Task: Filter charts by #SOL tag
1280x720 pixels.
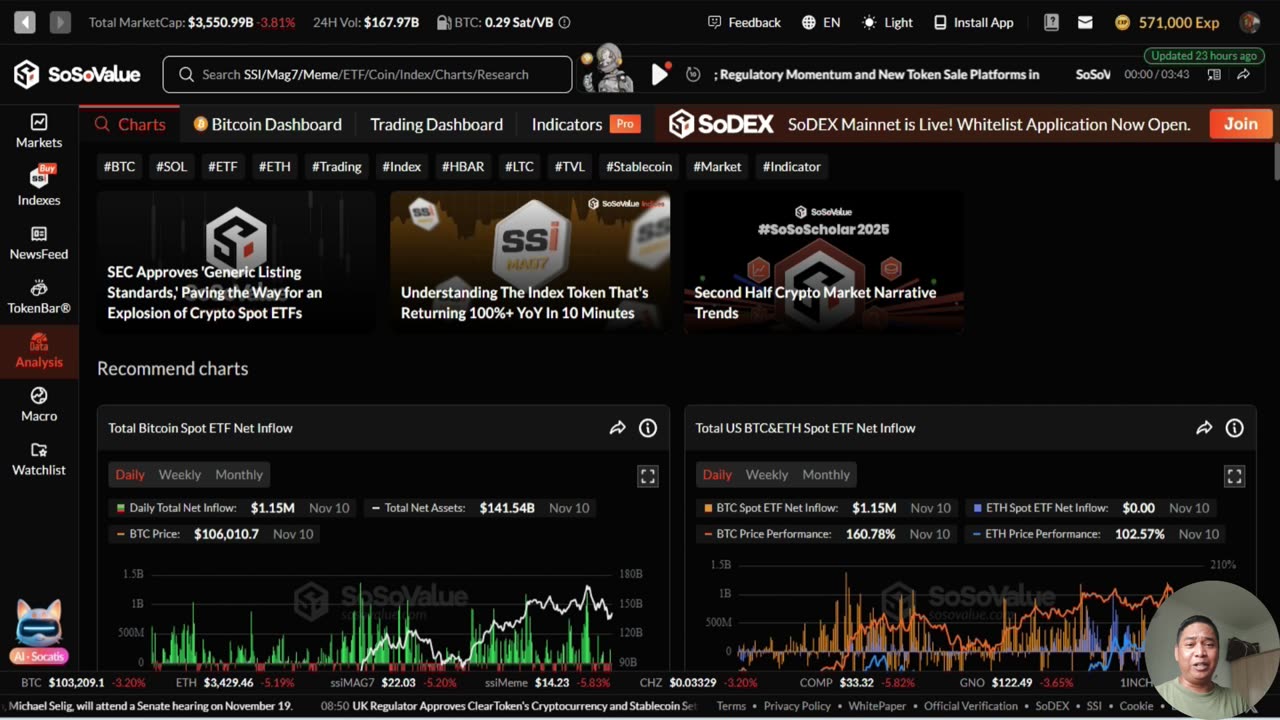Action: coord(171,166)
